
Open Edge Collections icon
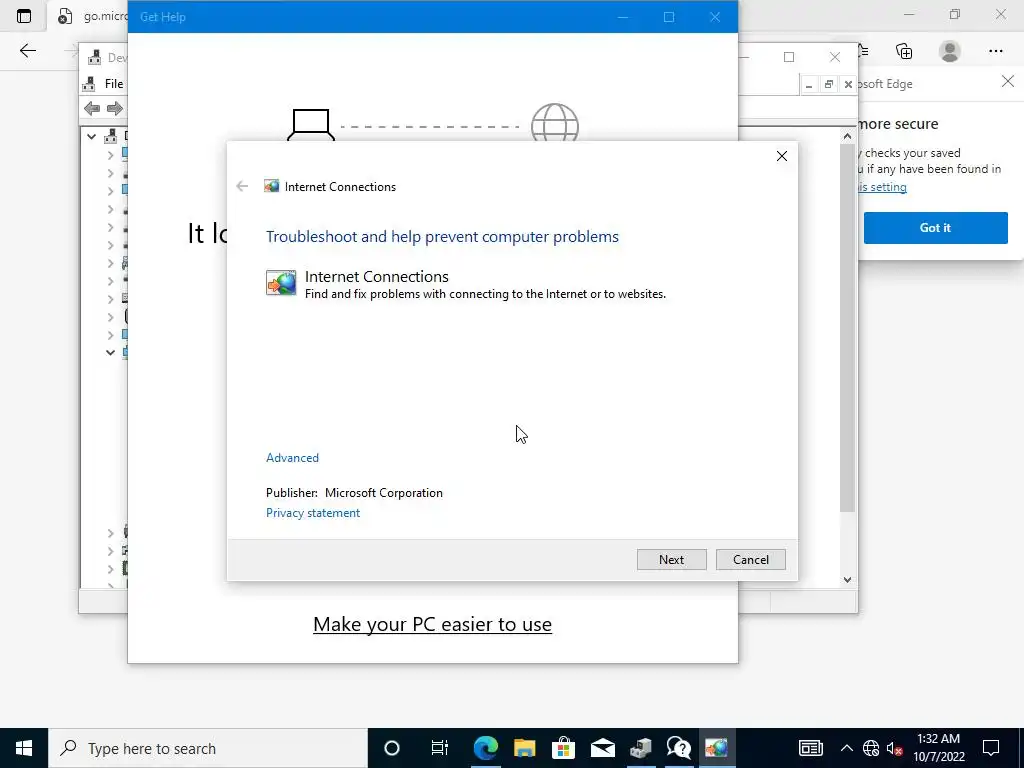(x=904, y=51)
